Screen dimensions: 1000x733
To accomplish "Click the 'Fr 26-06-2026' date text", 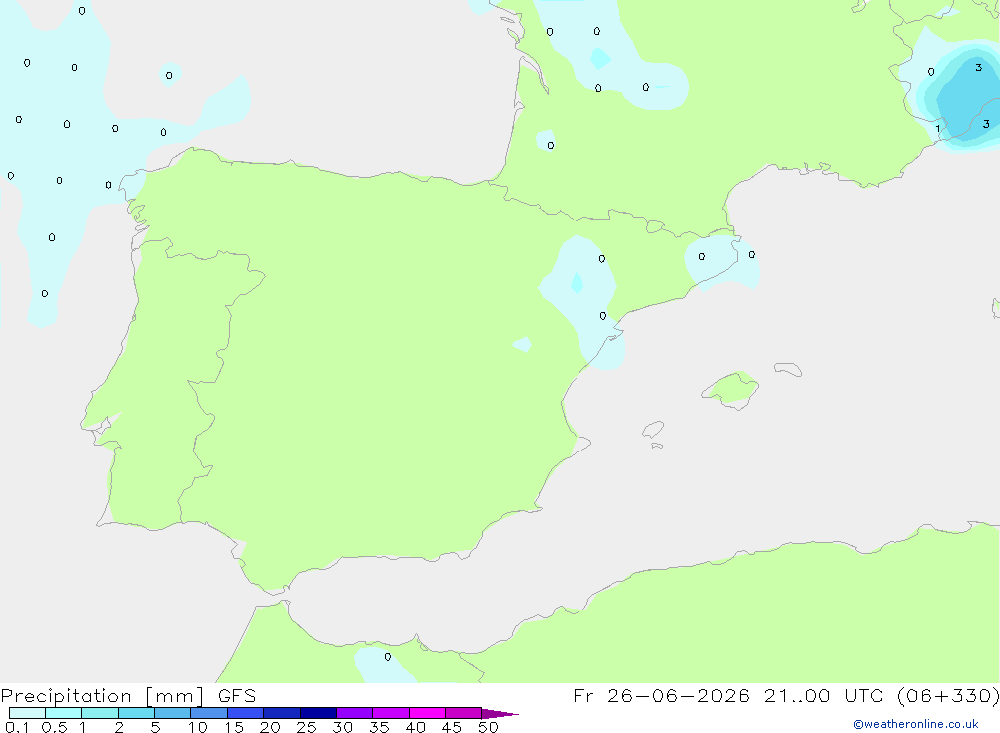I will [x=661, y=695].
